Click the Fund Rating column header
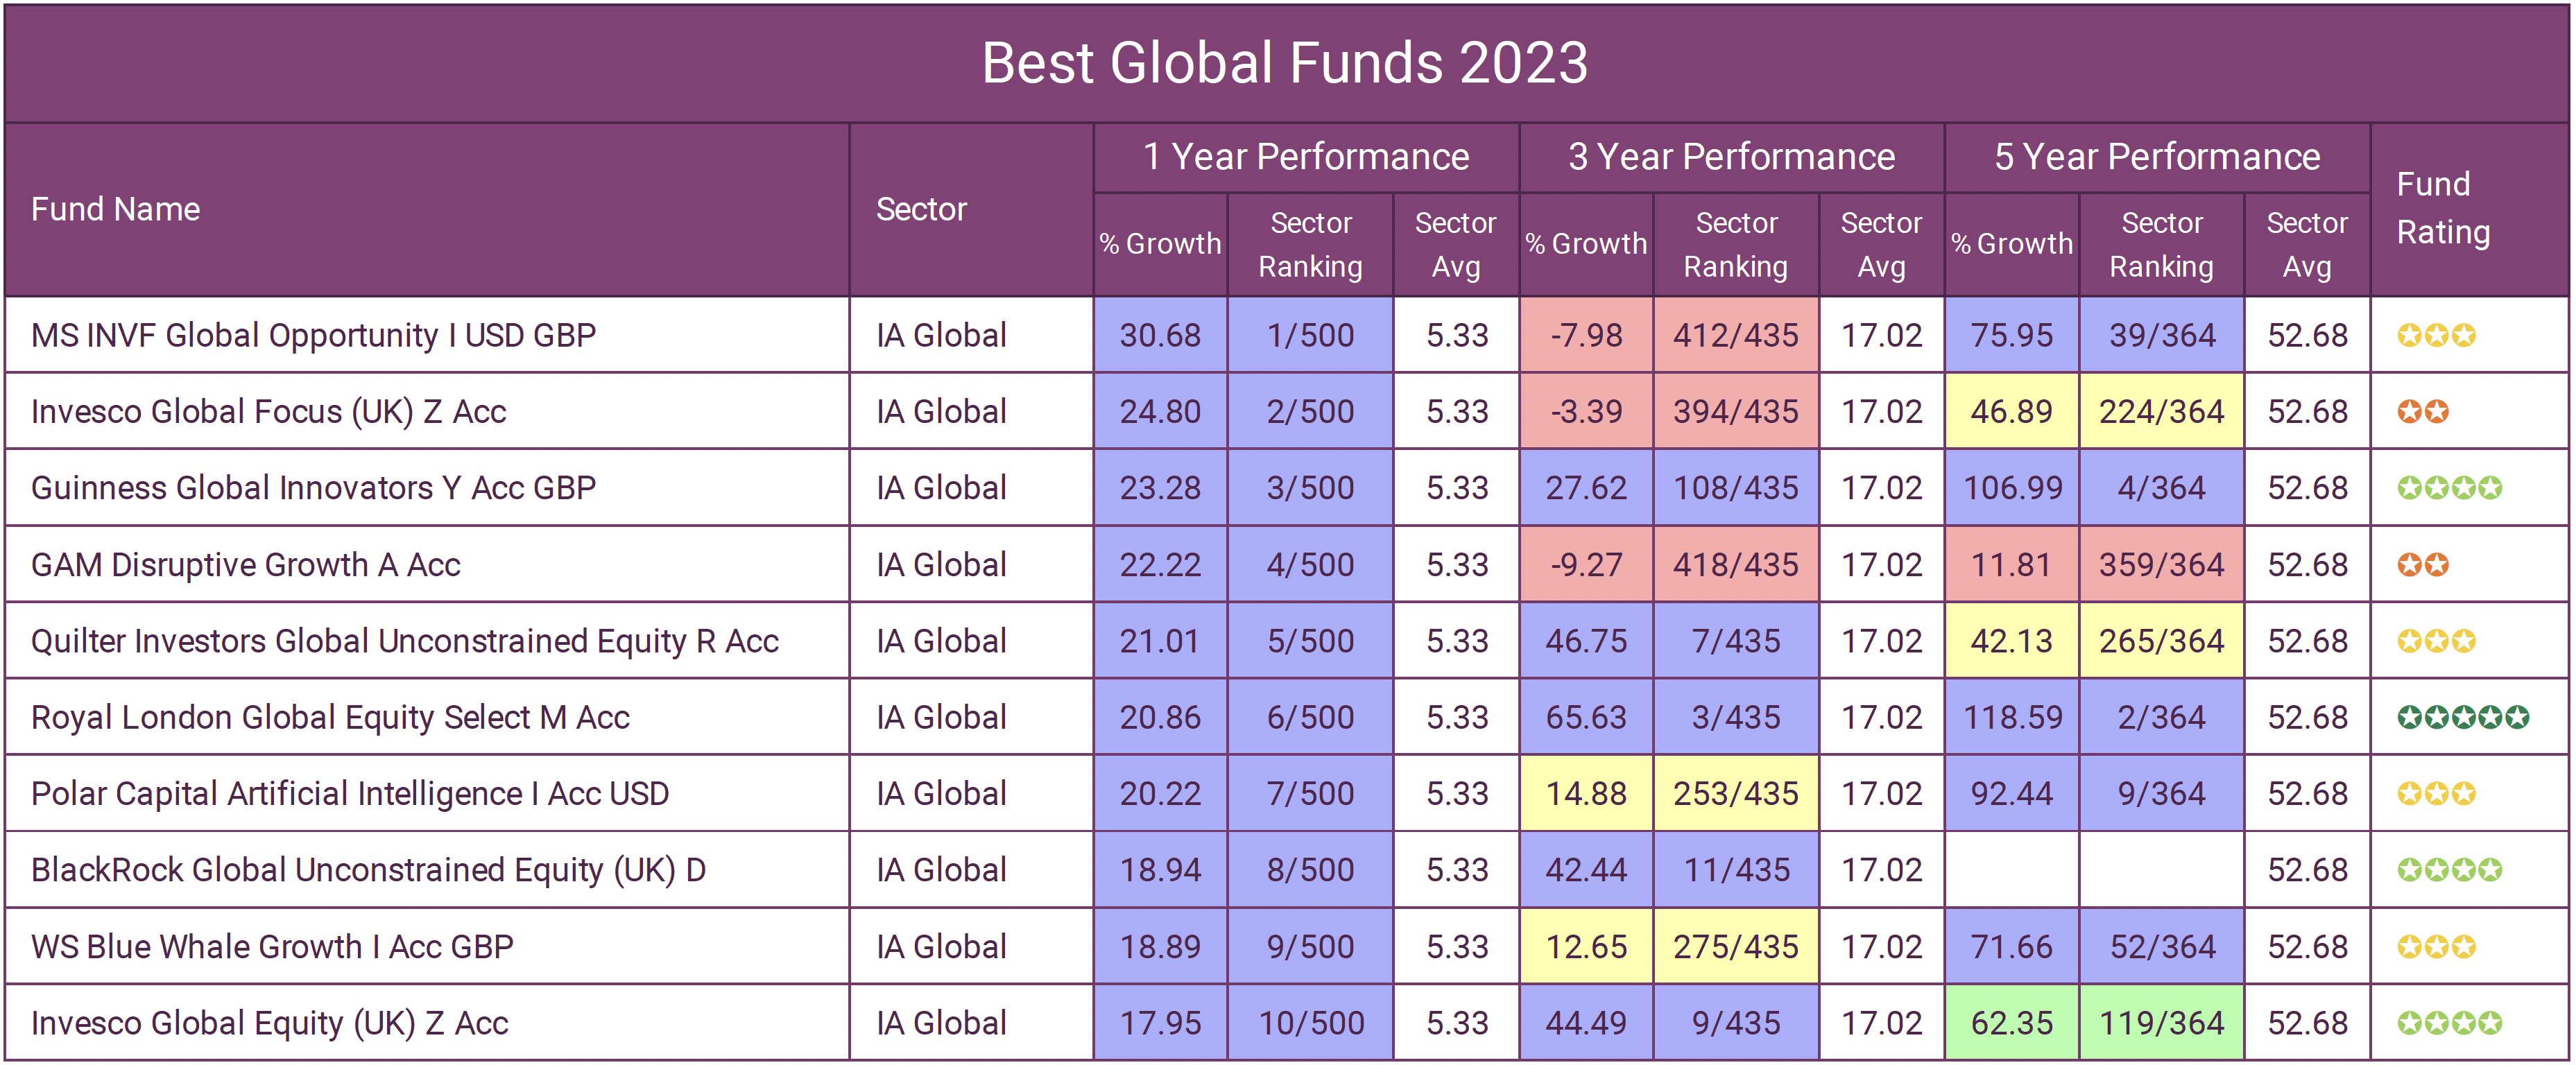 click(2443, 208)
